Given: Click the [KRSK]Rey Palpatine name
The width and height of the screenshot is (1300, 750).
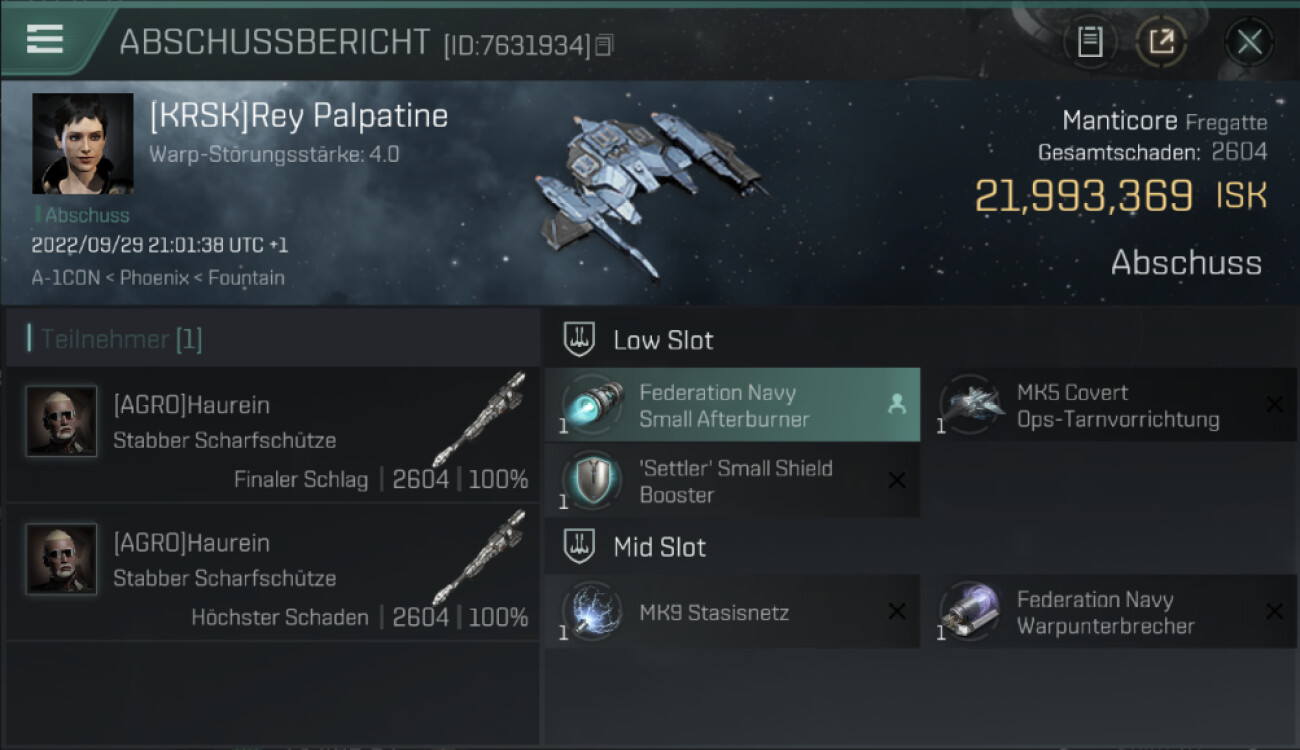Looking at the screenshot, I should coord(298,116).
